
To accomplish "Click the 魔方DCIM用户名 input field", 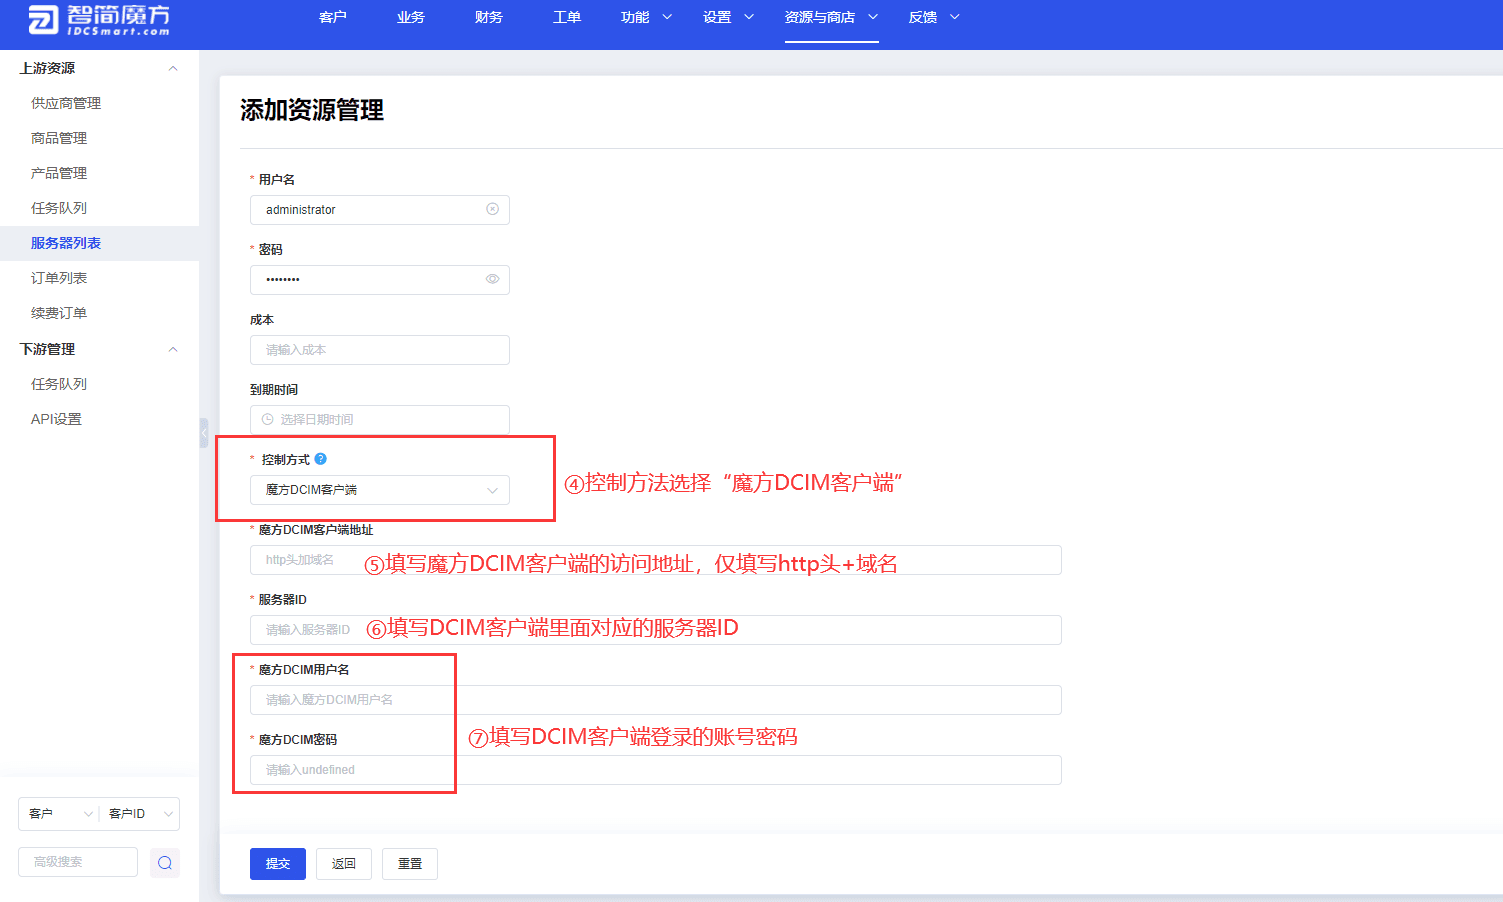I will pyautogui.click(x=656, y=700).
